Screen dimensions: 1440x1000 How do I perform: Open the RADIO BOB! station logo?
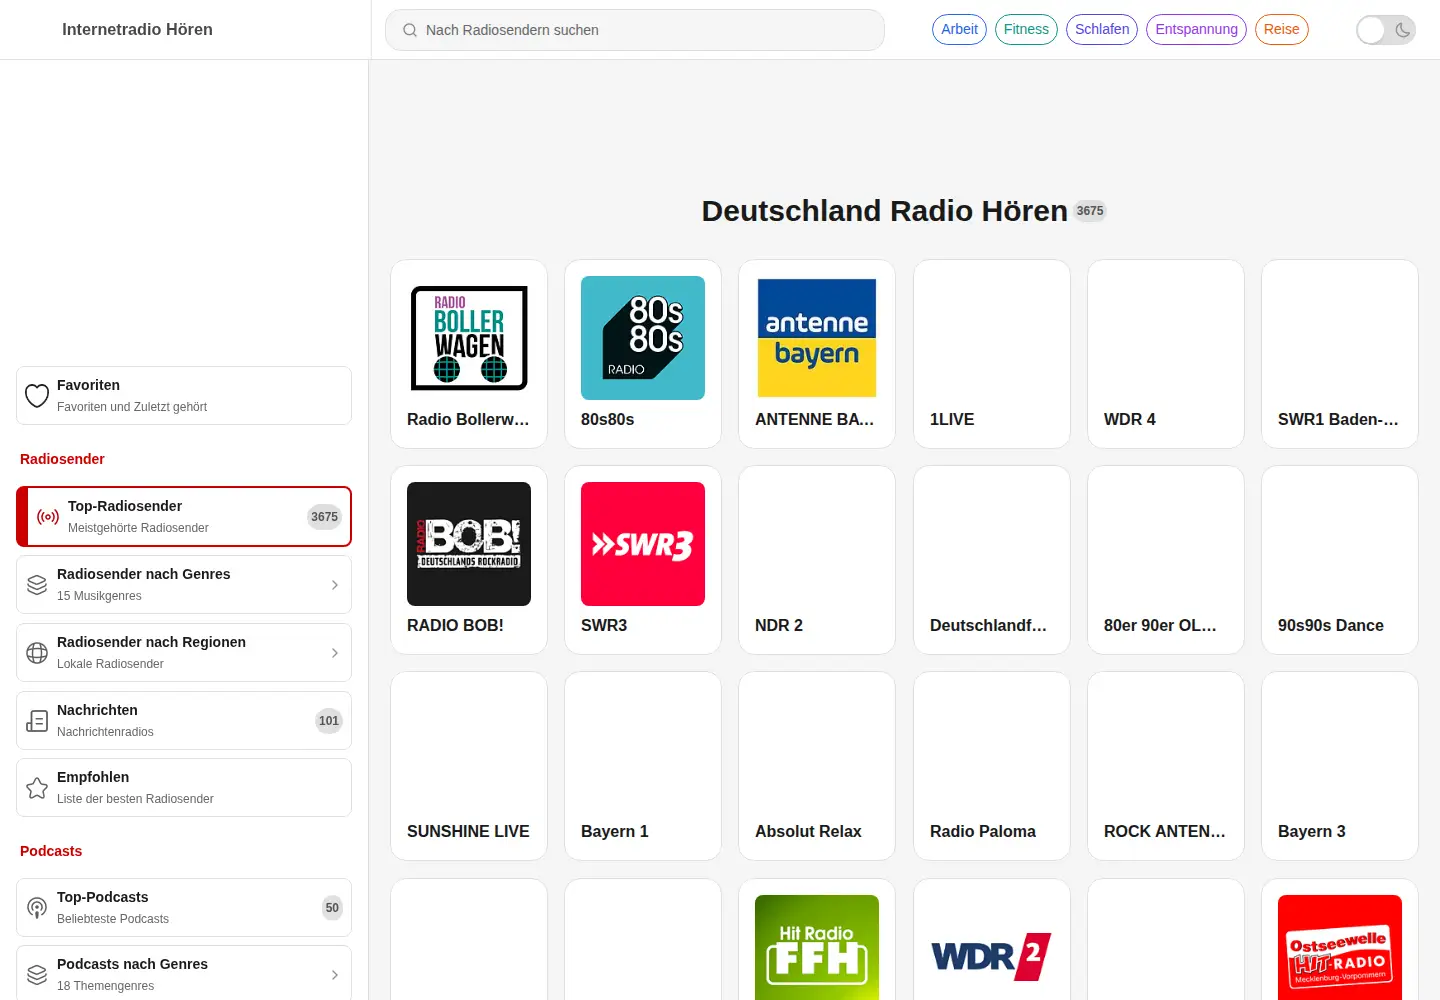pyautogui.click(x=469, y=544)
